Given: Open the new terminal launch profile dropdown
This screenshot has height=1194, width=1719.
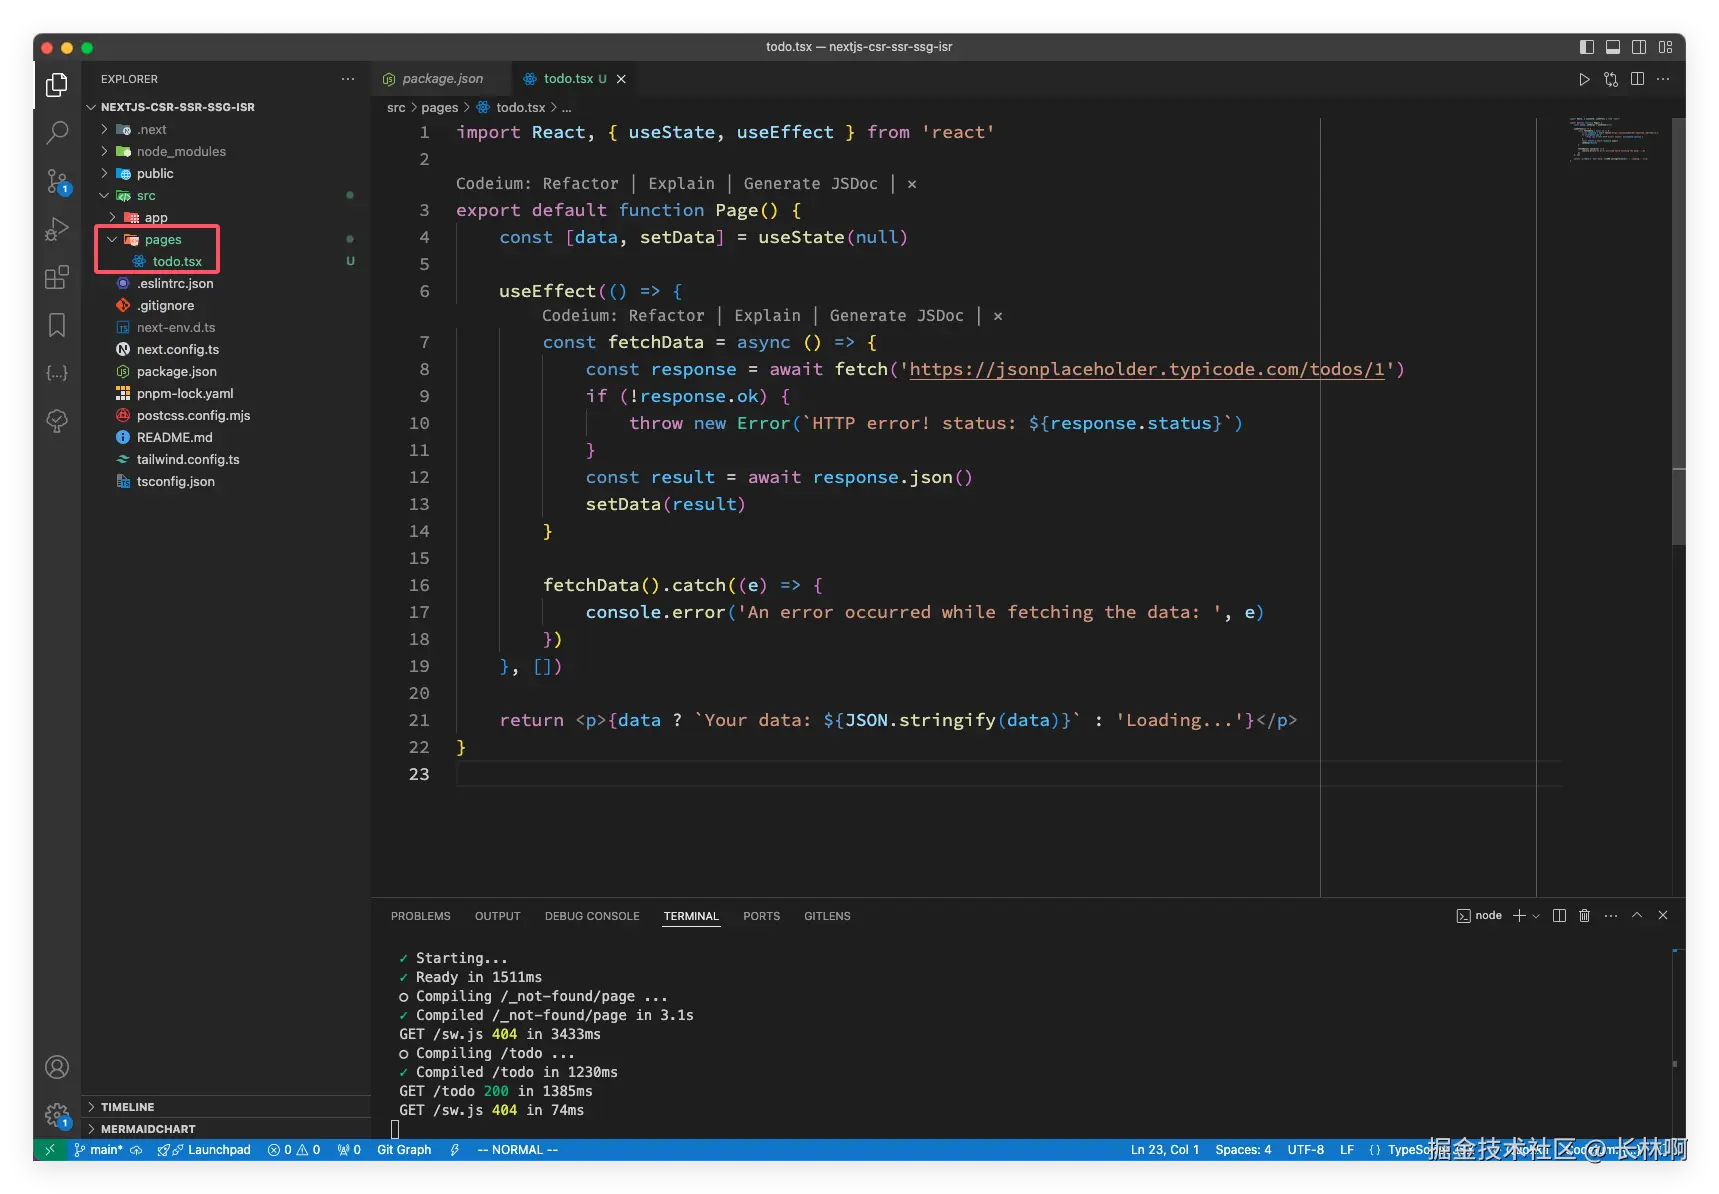Looking at the screenshot, I should click(1537, 916).
